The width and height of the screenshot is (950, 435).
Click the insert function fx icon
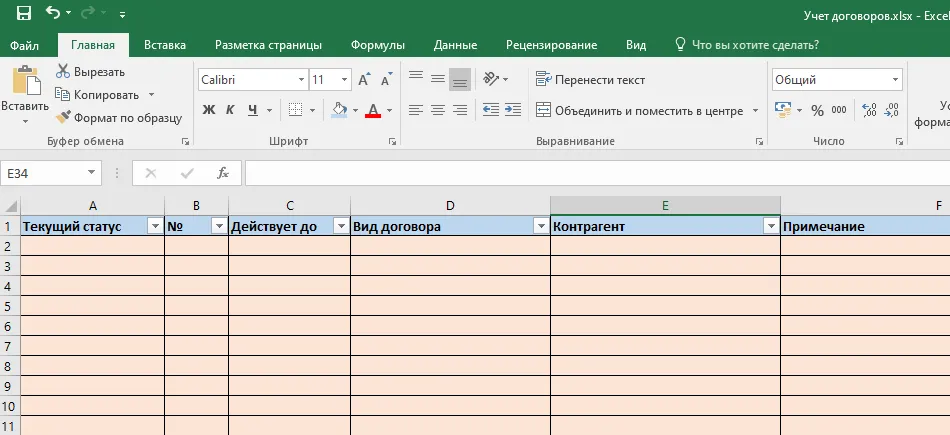223,173
